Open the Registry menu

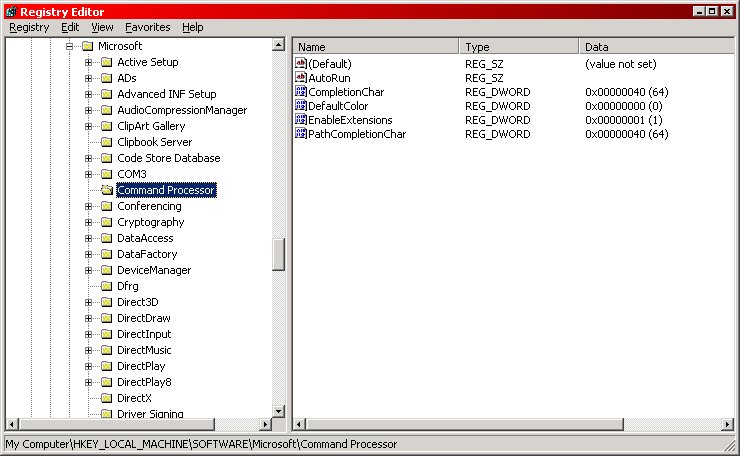[x=29, y=27]
